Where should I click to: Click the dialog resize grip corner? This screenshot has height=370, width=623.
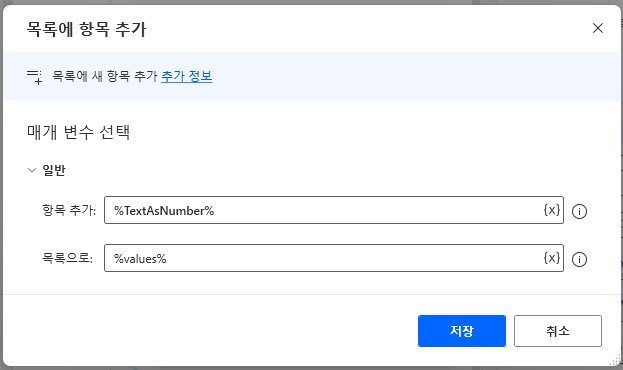[x=615, y=360]
